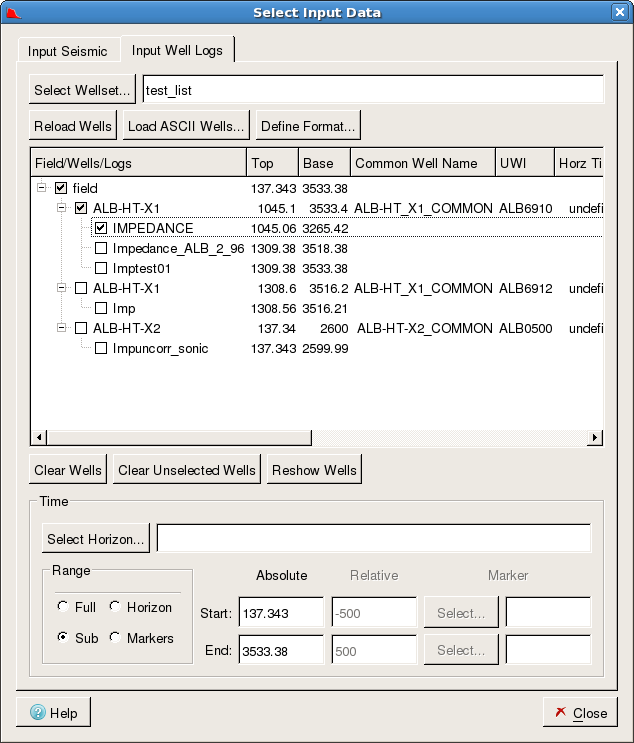This screenshot has width=634, height=743.
Task: Select the Full range radio button
Action: pyautogui.click(x=63, y=606)
